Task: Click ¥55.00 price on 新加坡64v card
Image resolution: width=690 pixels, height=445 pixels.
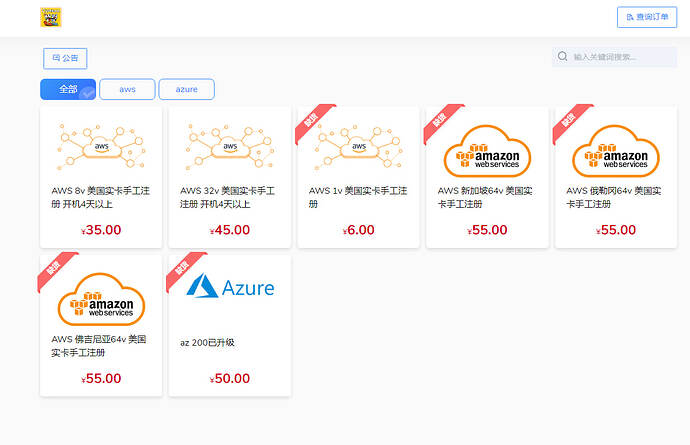Action: pos(487,230)
